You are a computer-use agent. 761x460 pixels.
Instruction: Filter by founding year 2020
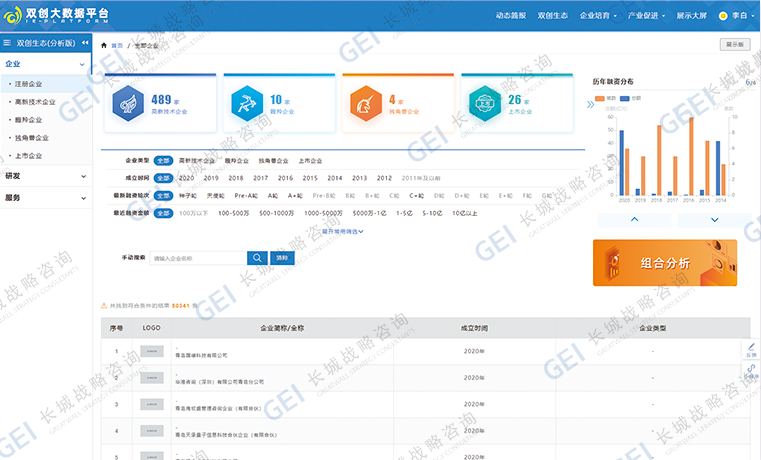tap(186, 178)
